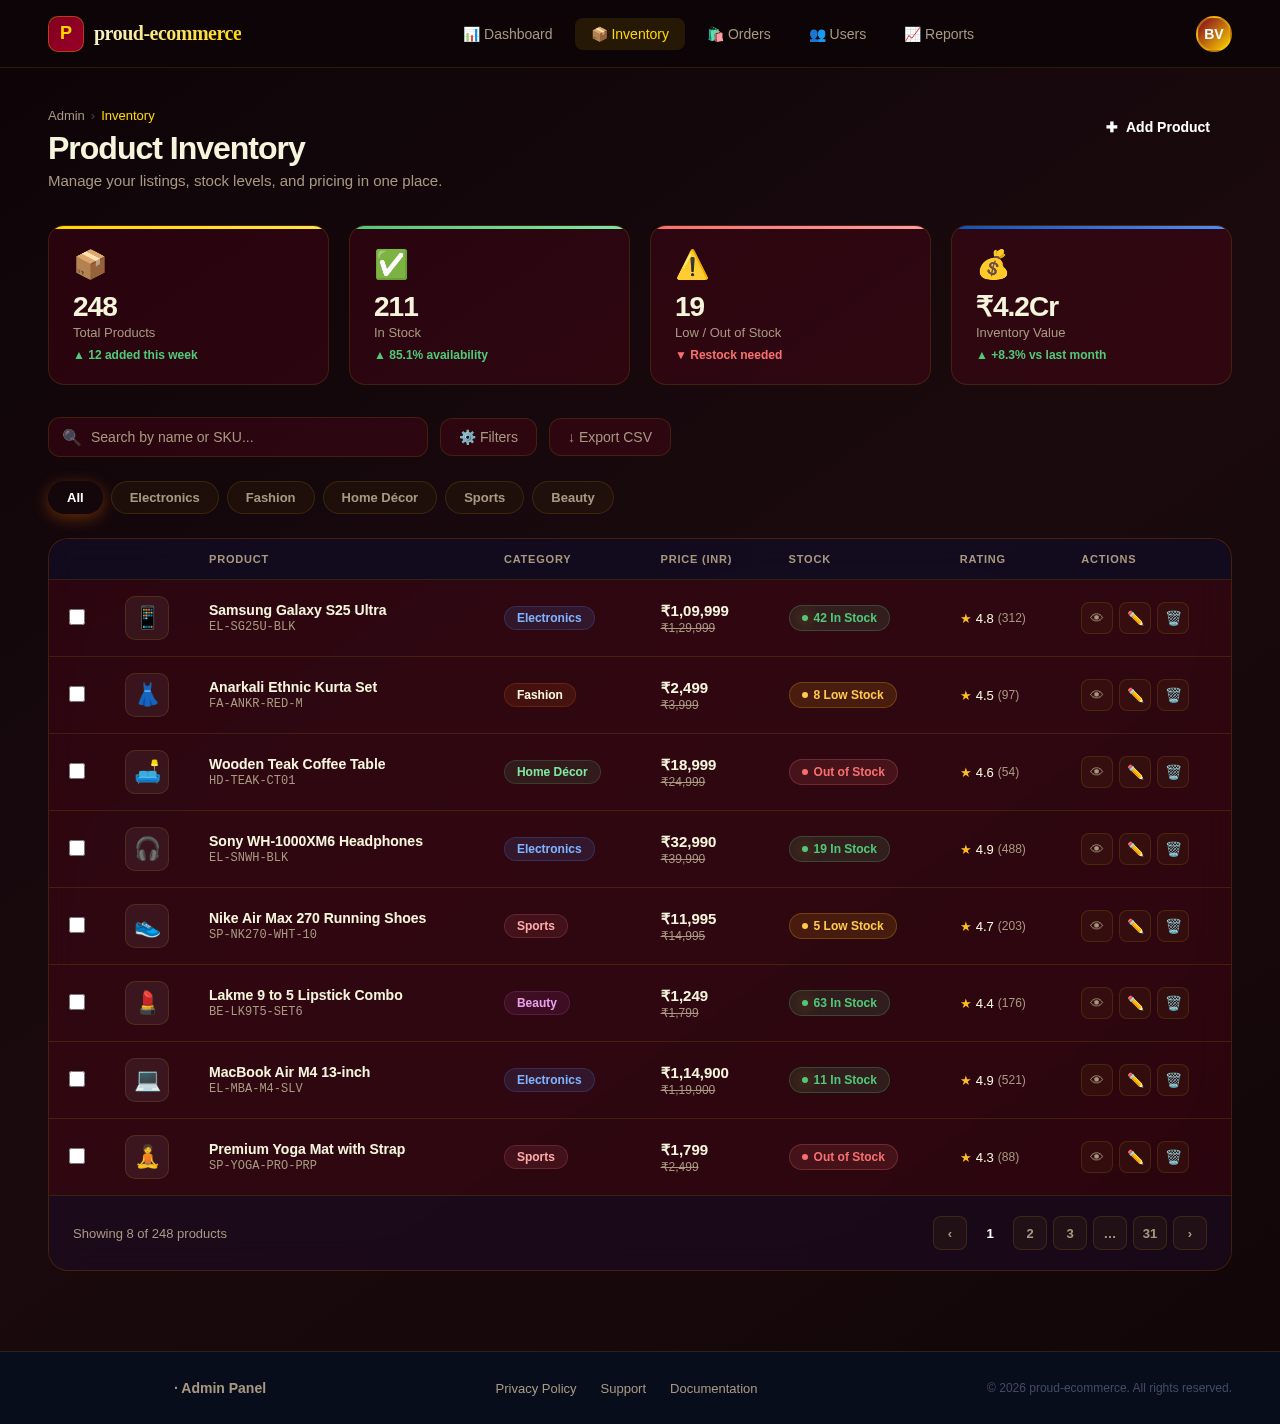Screen dimensions: 1280x1424
Task: View details of Samsung Galaxy S25 Ultra
Action: tap(1096, 618)
